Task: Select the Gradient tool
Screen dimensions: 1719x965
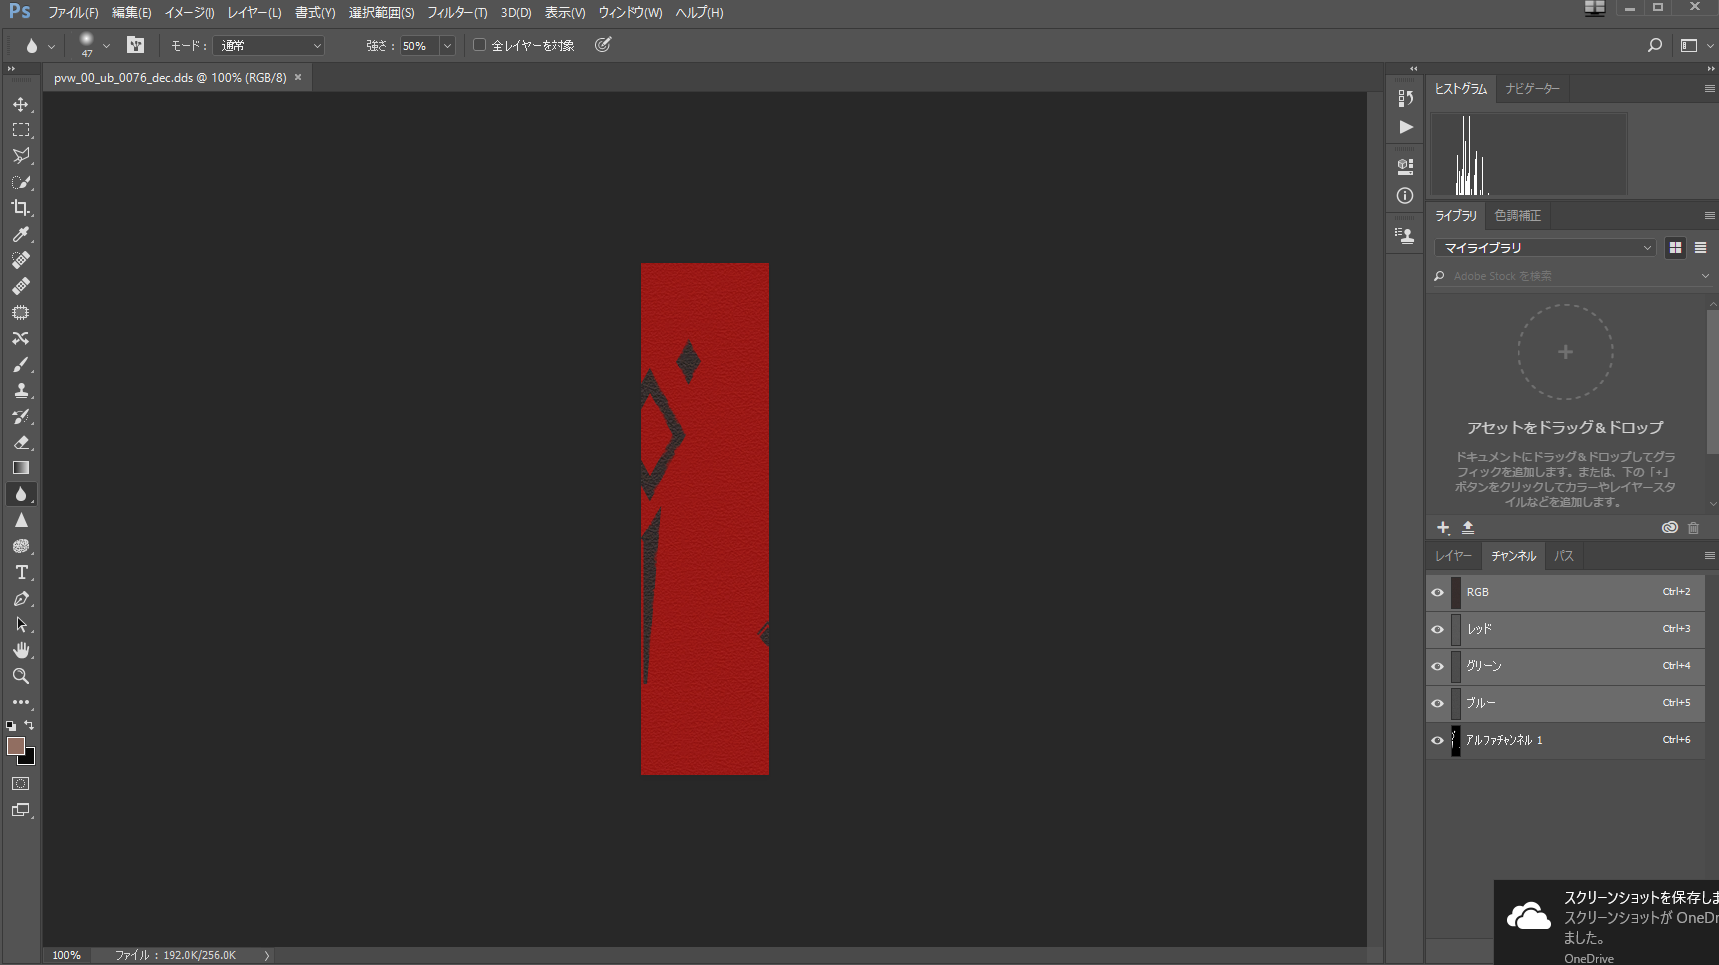Action: [x=20, y=468]
